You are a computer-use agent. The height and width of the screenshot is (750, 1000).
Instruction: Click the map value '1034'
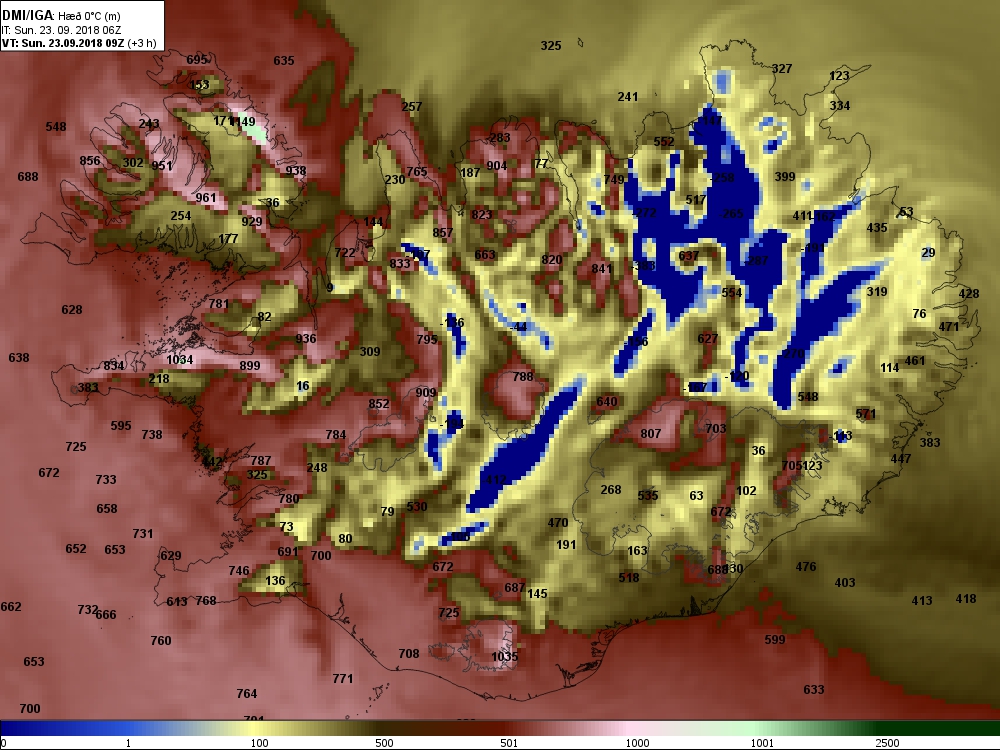[180, 360]
